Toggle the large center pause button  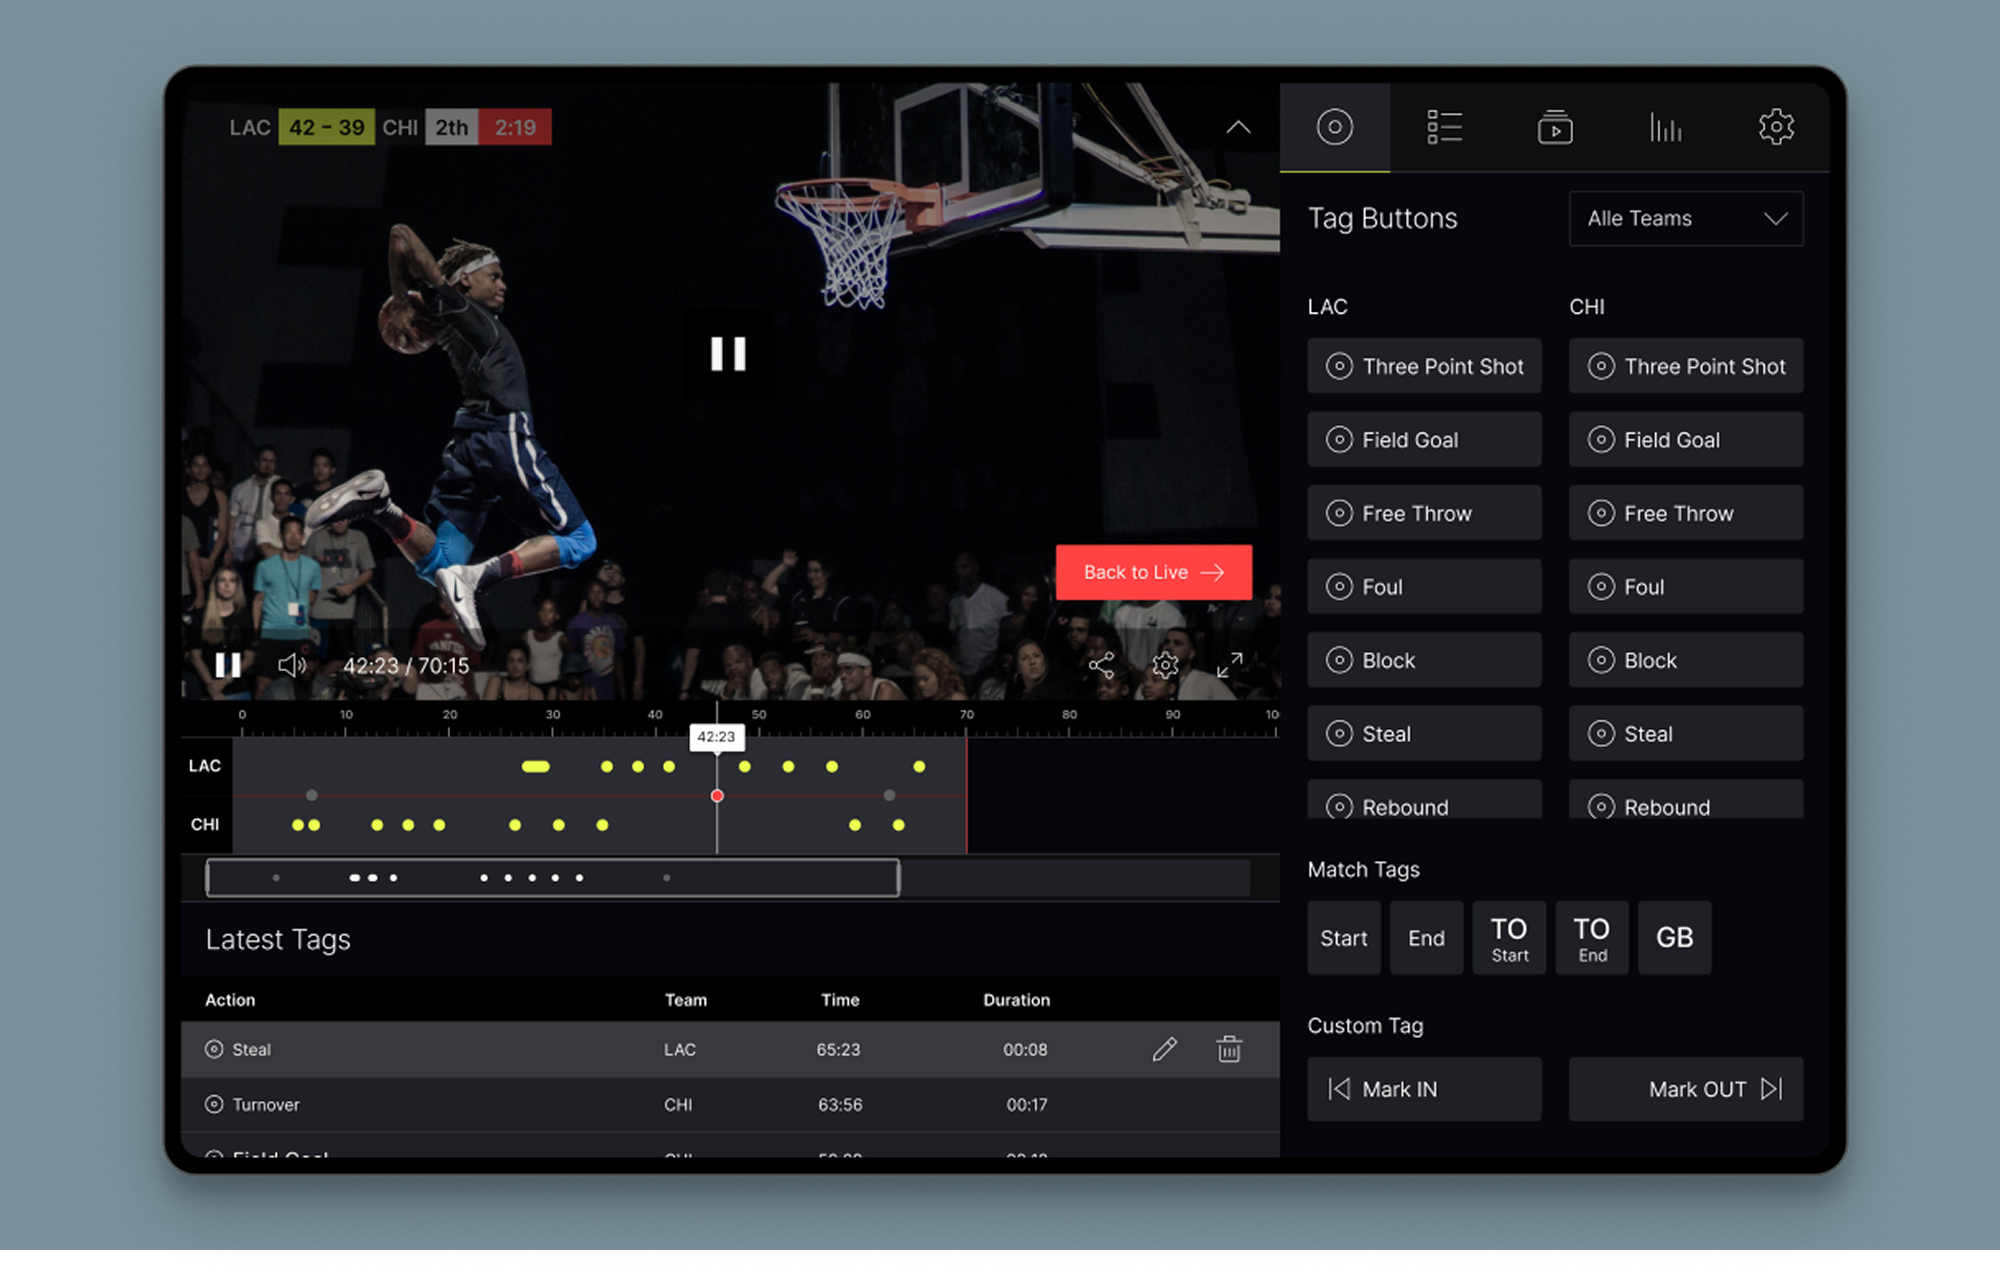pos(728,353)
